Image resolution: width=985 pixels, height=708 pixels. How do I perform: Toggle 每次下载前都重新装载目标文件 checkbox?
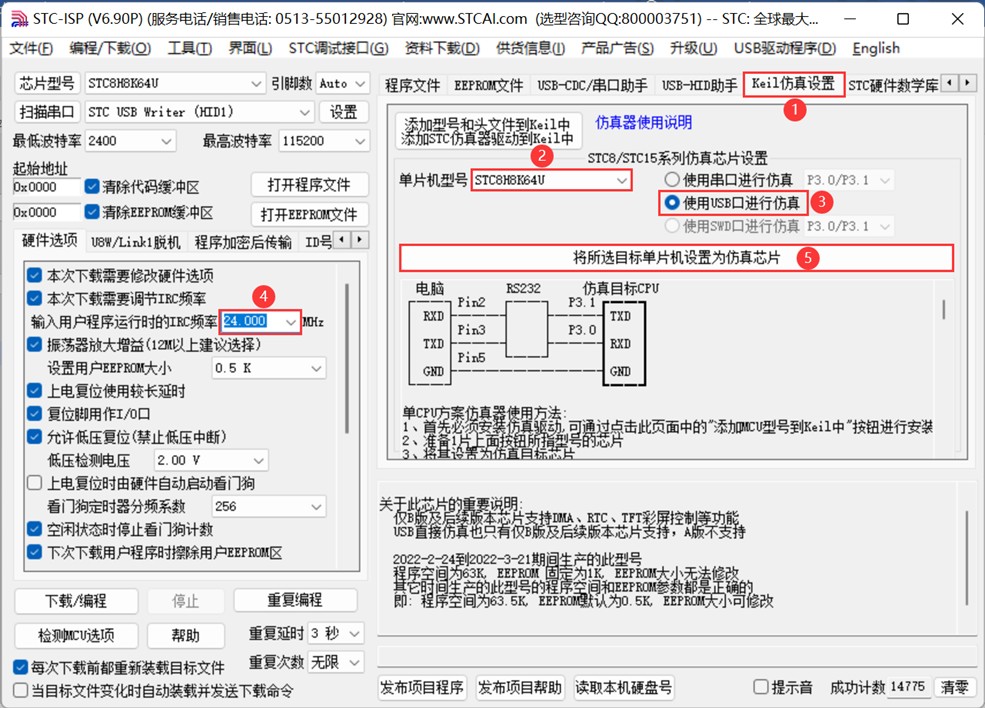click(20, 667)
